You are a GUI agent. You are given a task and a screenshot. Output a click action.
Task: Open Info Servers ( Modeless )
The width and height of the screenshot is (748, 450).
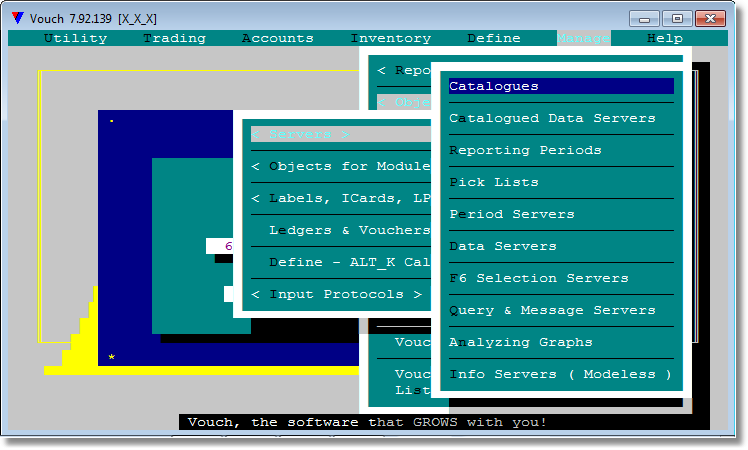click(561, 374)
